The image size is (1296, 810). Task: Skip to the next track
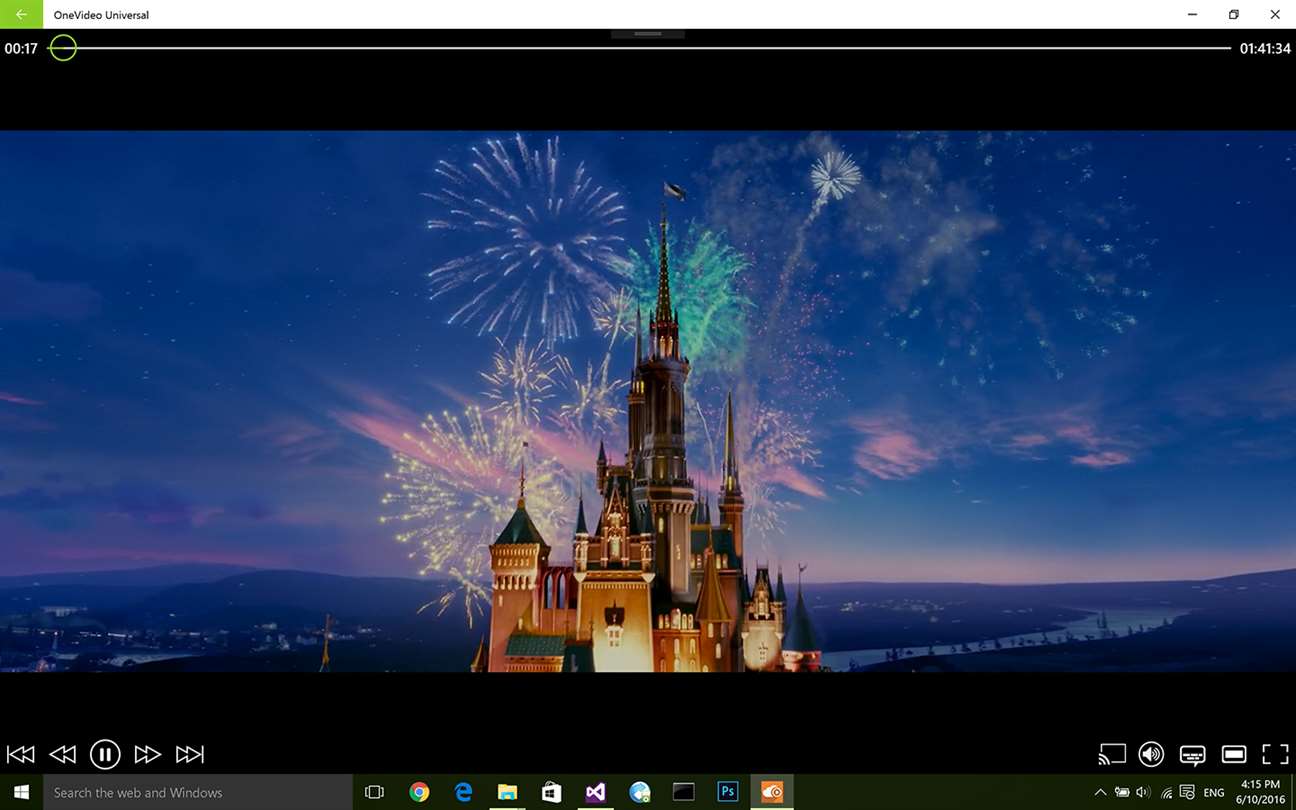(x=190, y=754)
